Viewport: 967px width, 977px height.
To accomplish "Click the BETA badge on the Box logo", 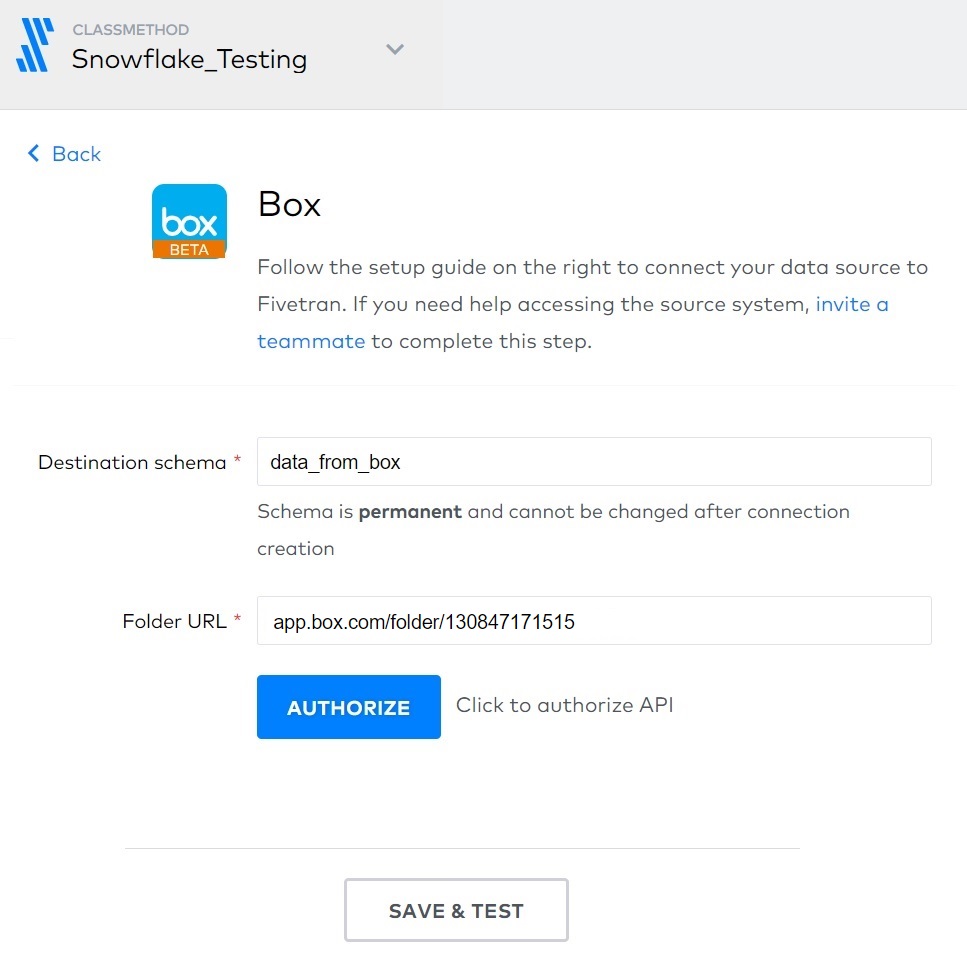I will (x=189, y=249).
